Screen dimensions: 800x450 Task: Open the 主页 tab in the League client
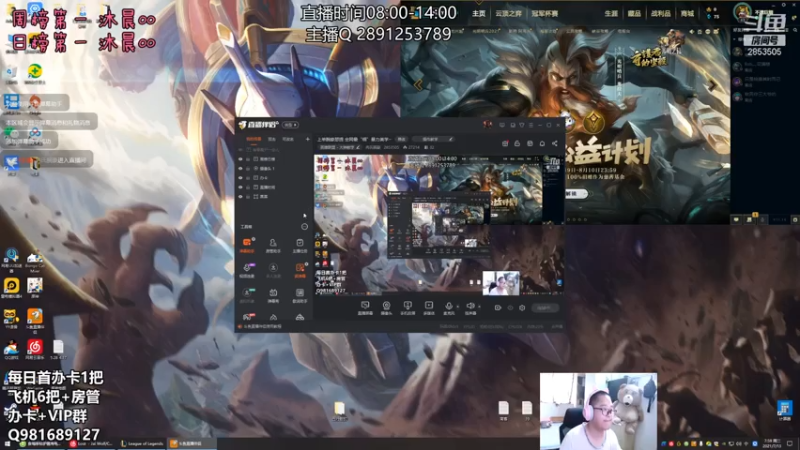pyautogui.click(x=479, y=14)
